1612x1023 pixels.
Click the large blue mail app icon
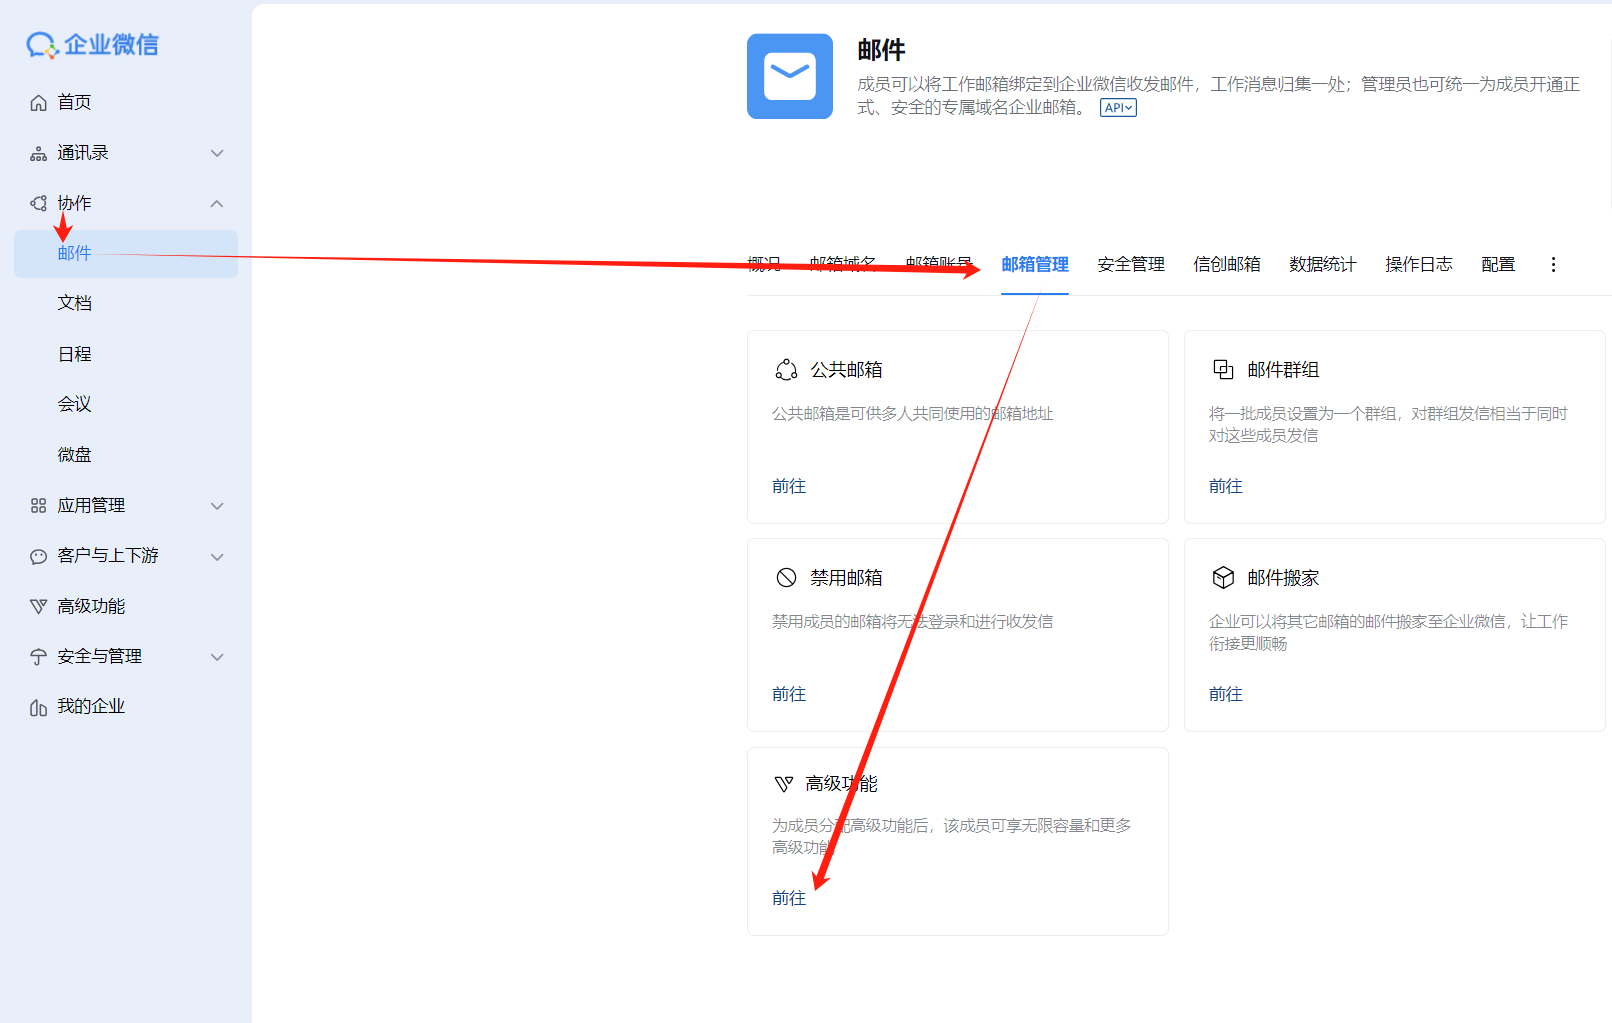(790, 76)
